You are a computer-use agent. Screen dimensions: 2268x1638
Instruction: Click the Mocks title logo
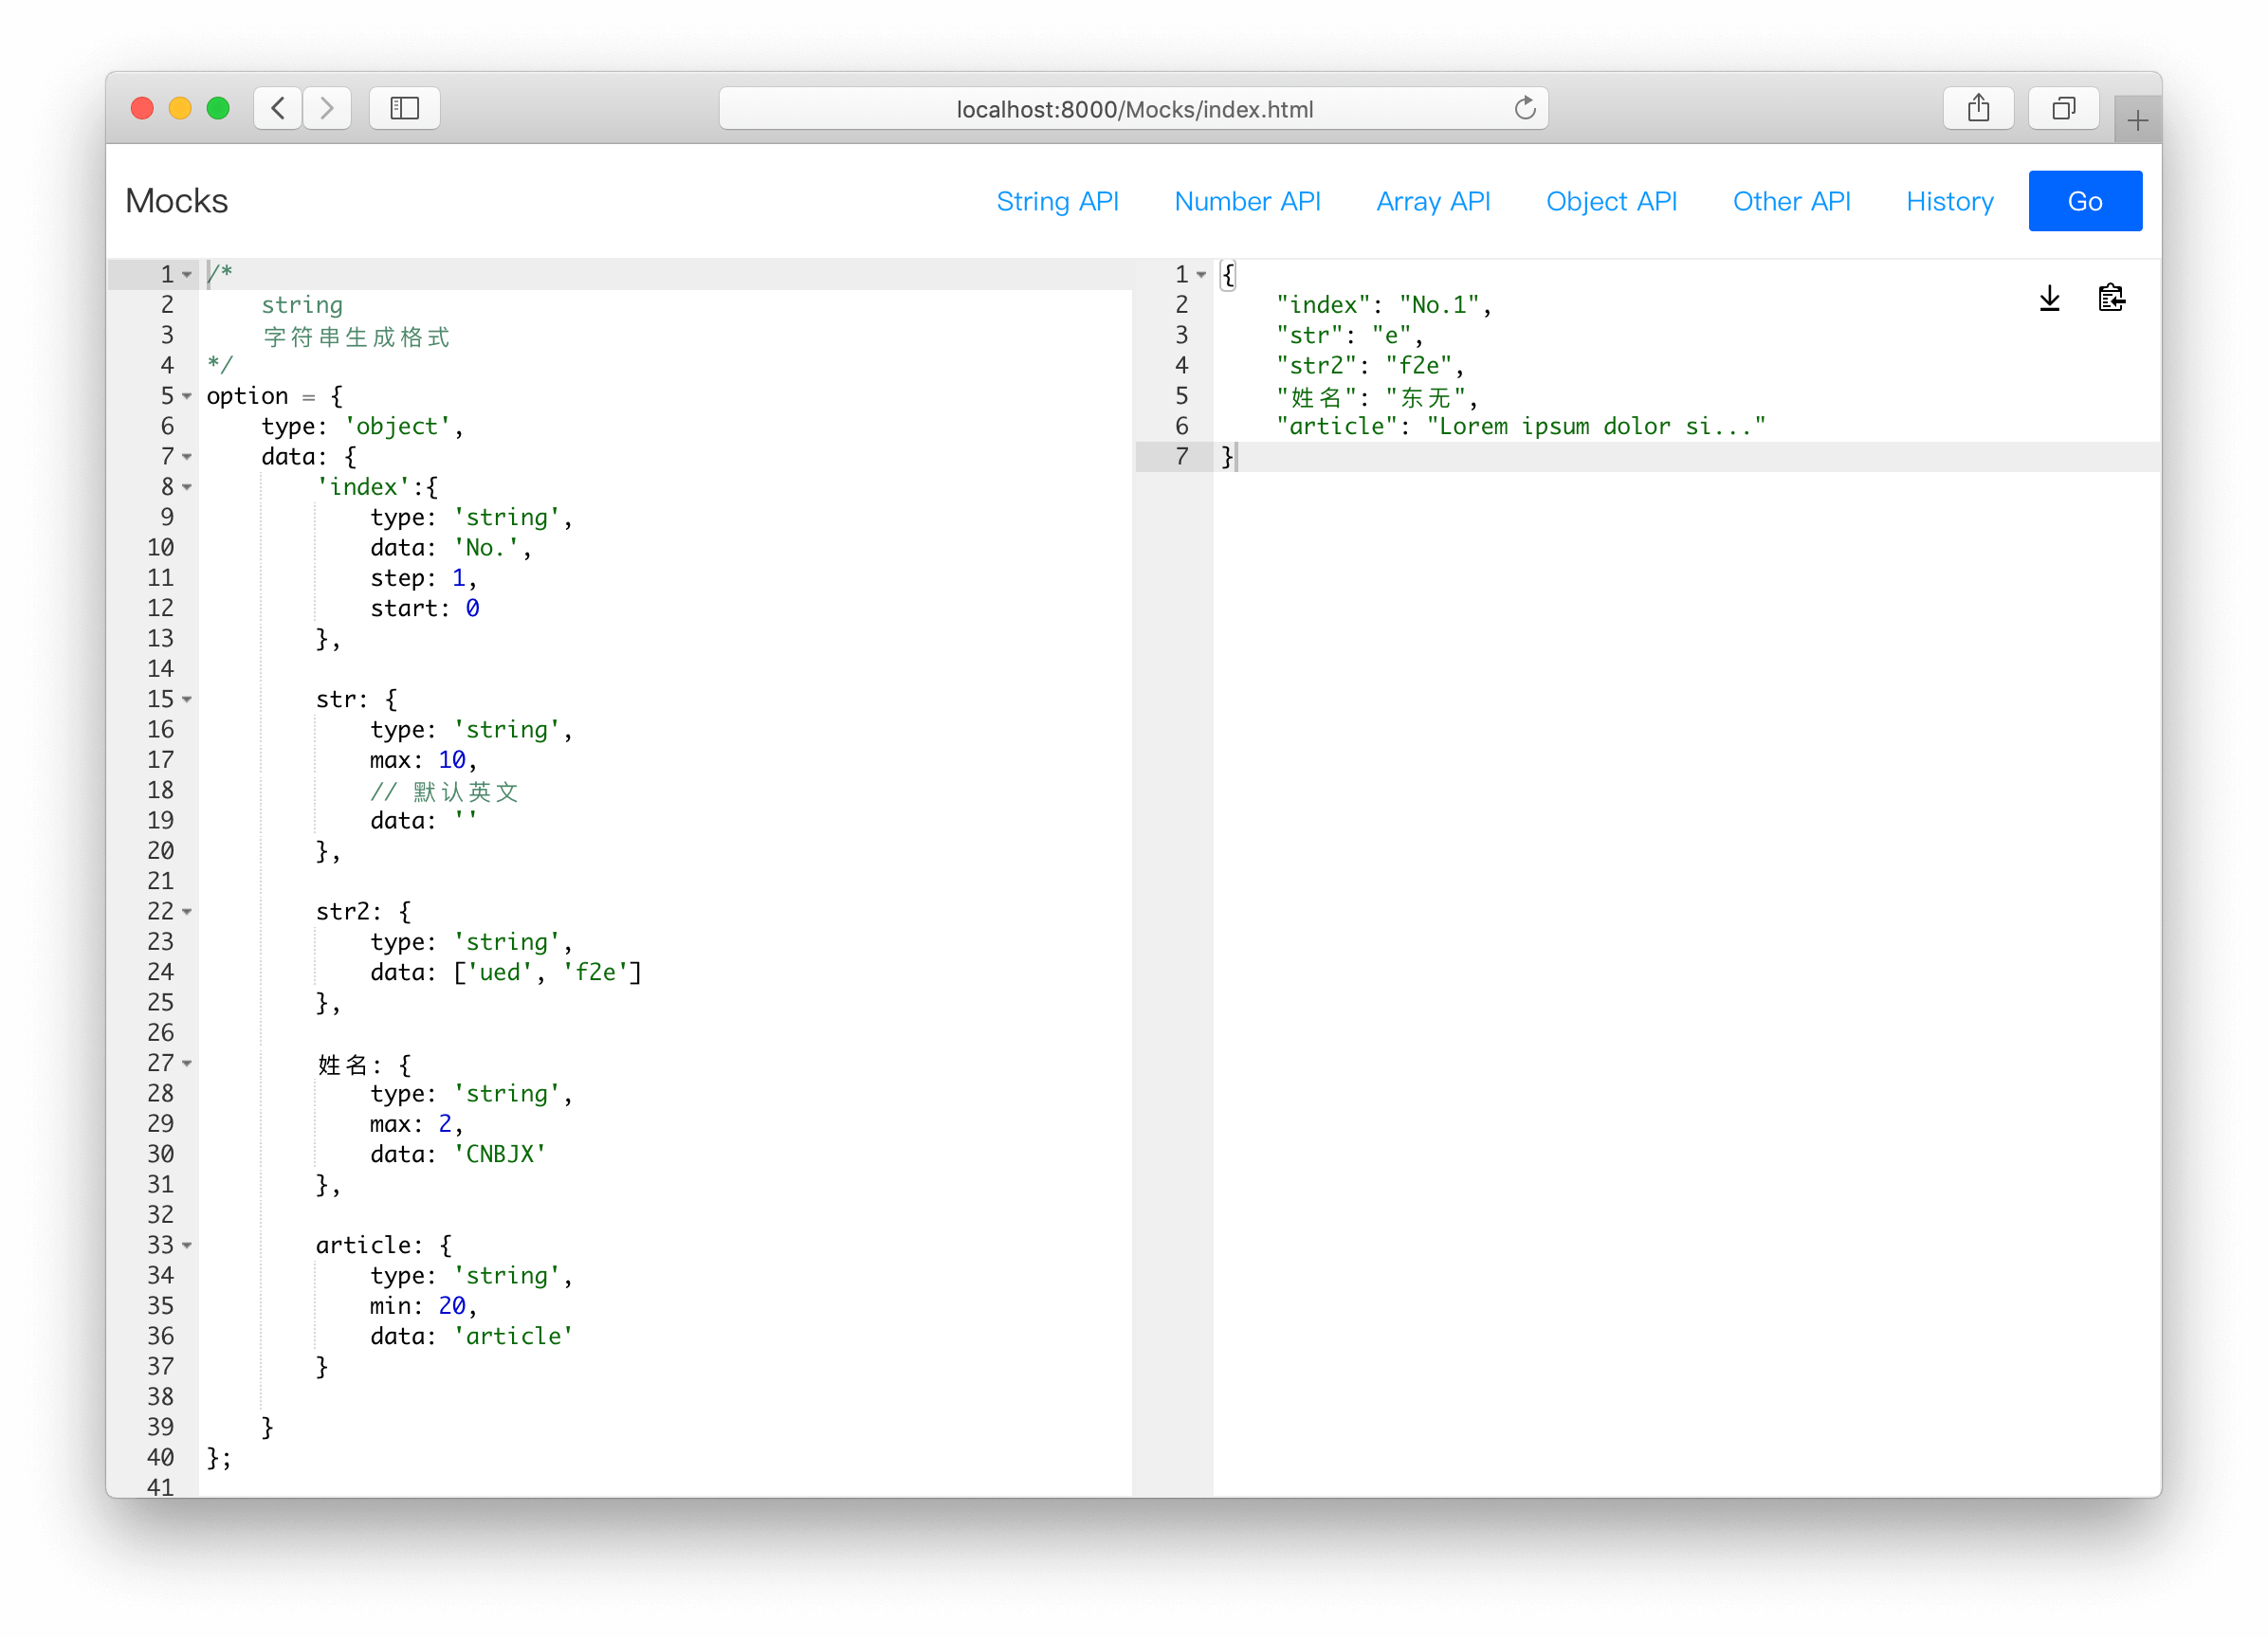177,201
